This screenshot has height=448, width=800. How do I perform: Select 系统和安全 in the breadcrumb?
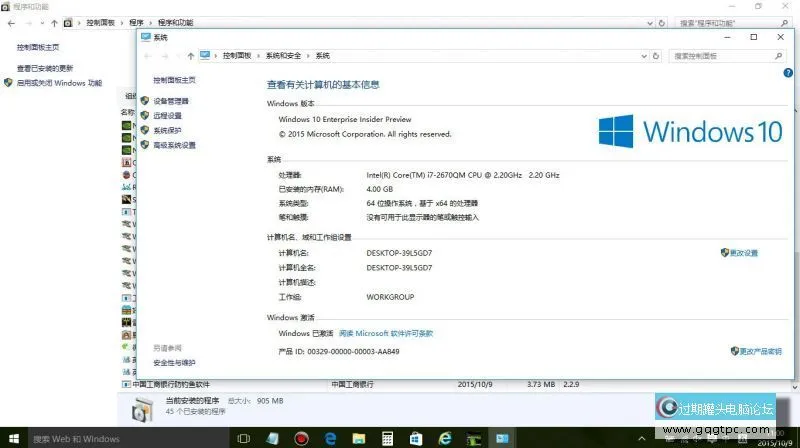283,56
